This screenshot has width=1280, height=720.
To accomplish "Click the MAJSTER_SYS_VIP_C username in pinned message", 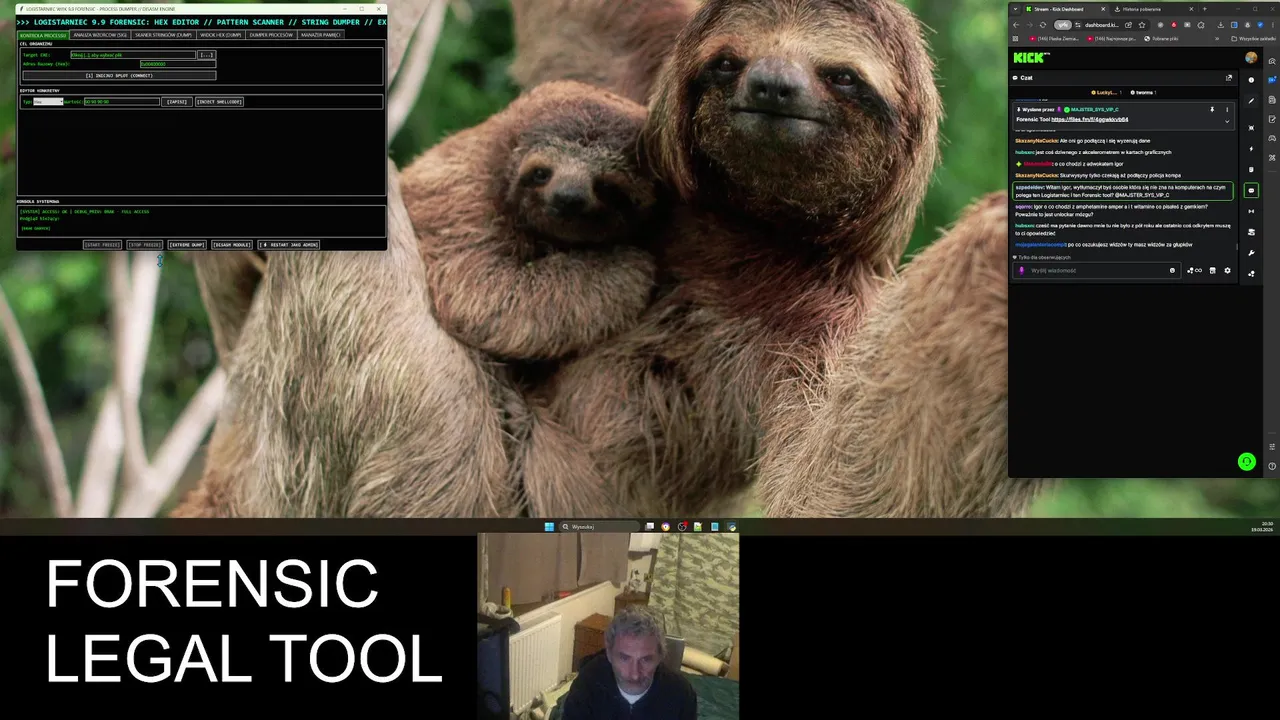I will click(x=1094, y=109).
